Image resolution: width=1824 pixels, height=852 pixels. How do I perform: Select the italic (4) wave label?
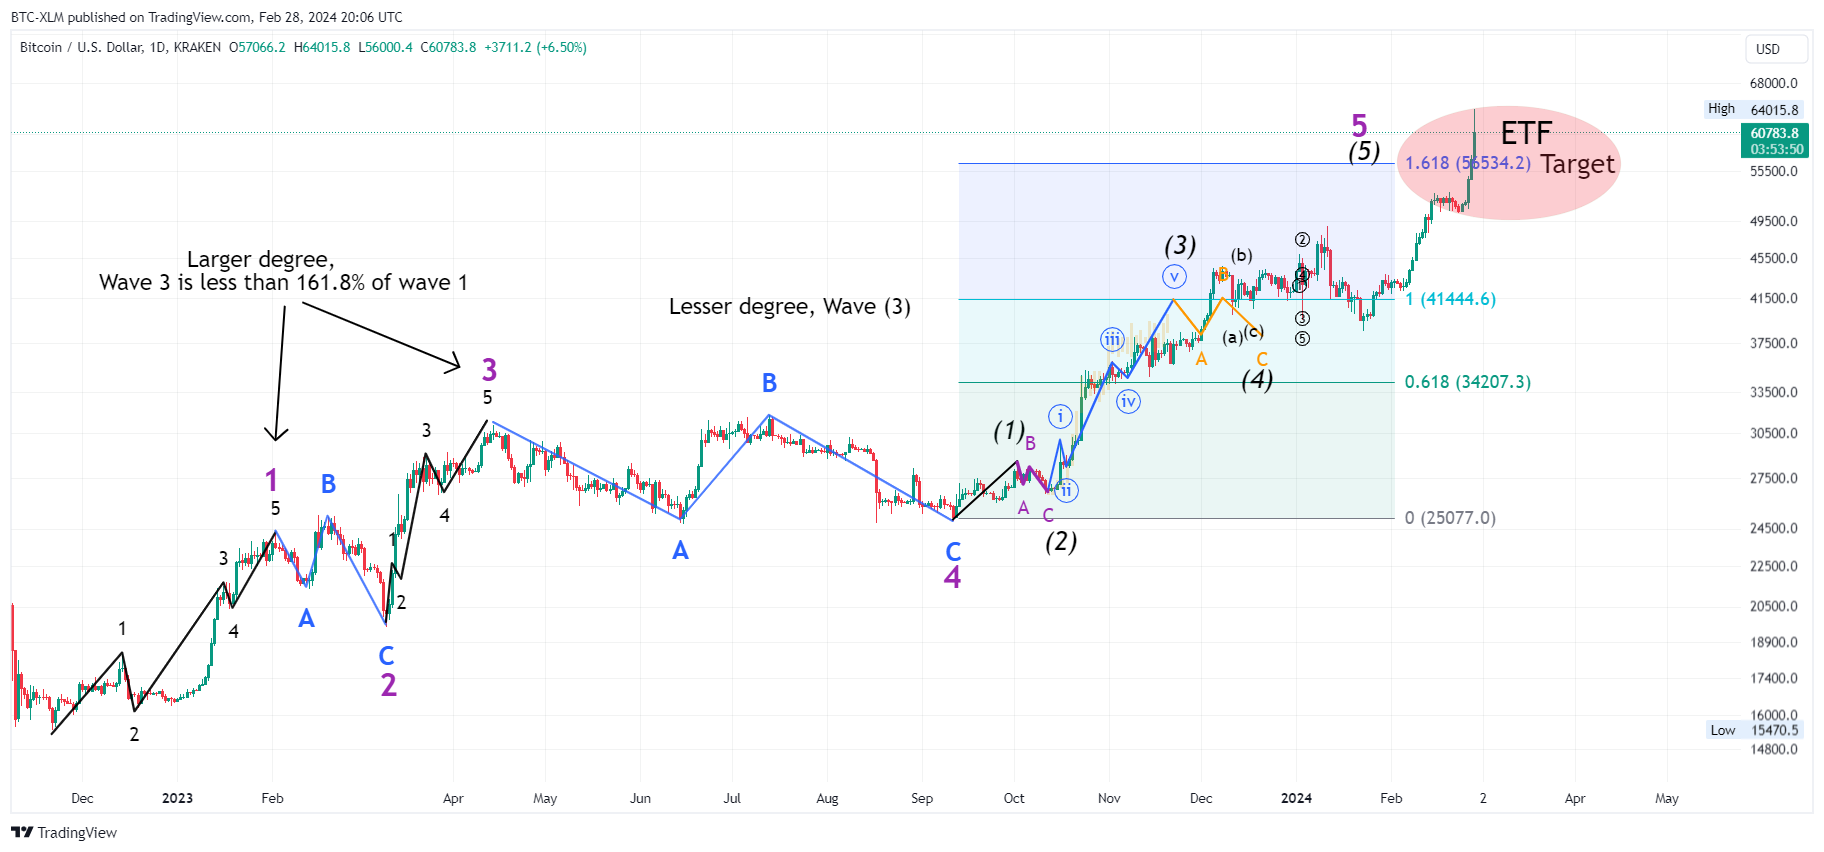[1257, 380]
